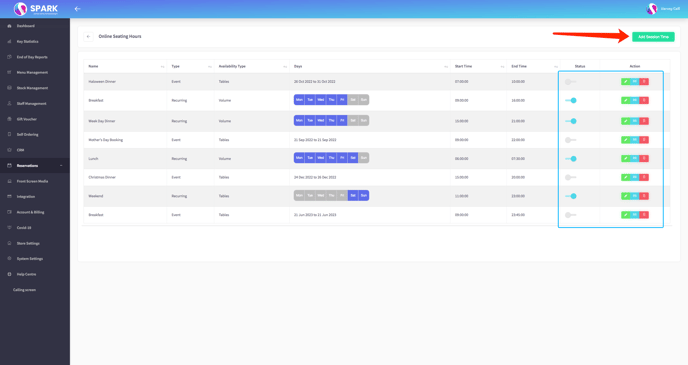Screen dimensions: 688x365
Task: Click back arrow beside Online Seating Hours
Action: [x=88, y=36]
